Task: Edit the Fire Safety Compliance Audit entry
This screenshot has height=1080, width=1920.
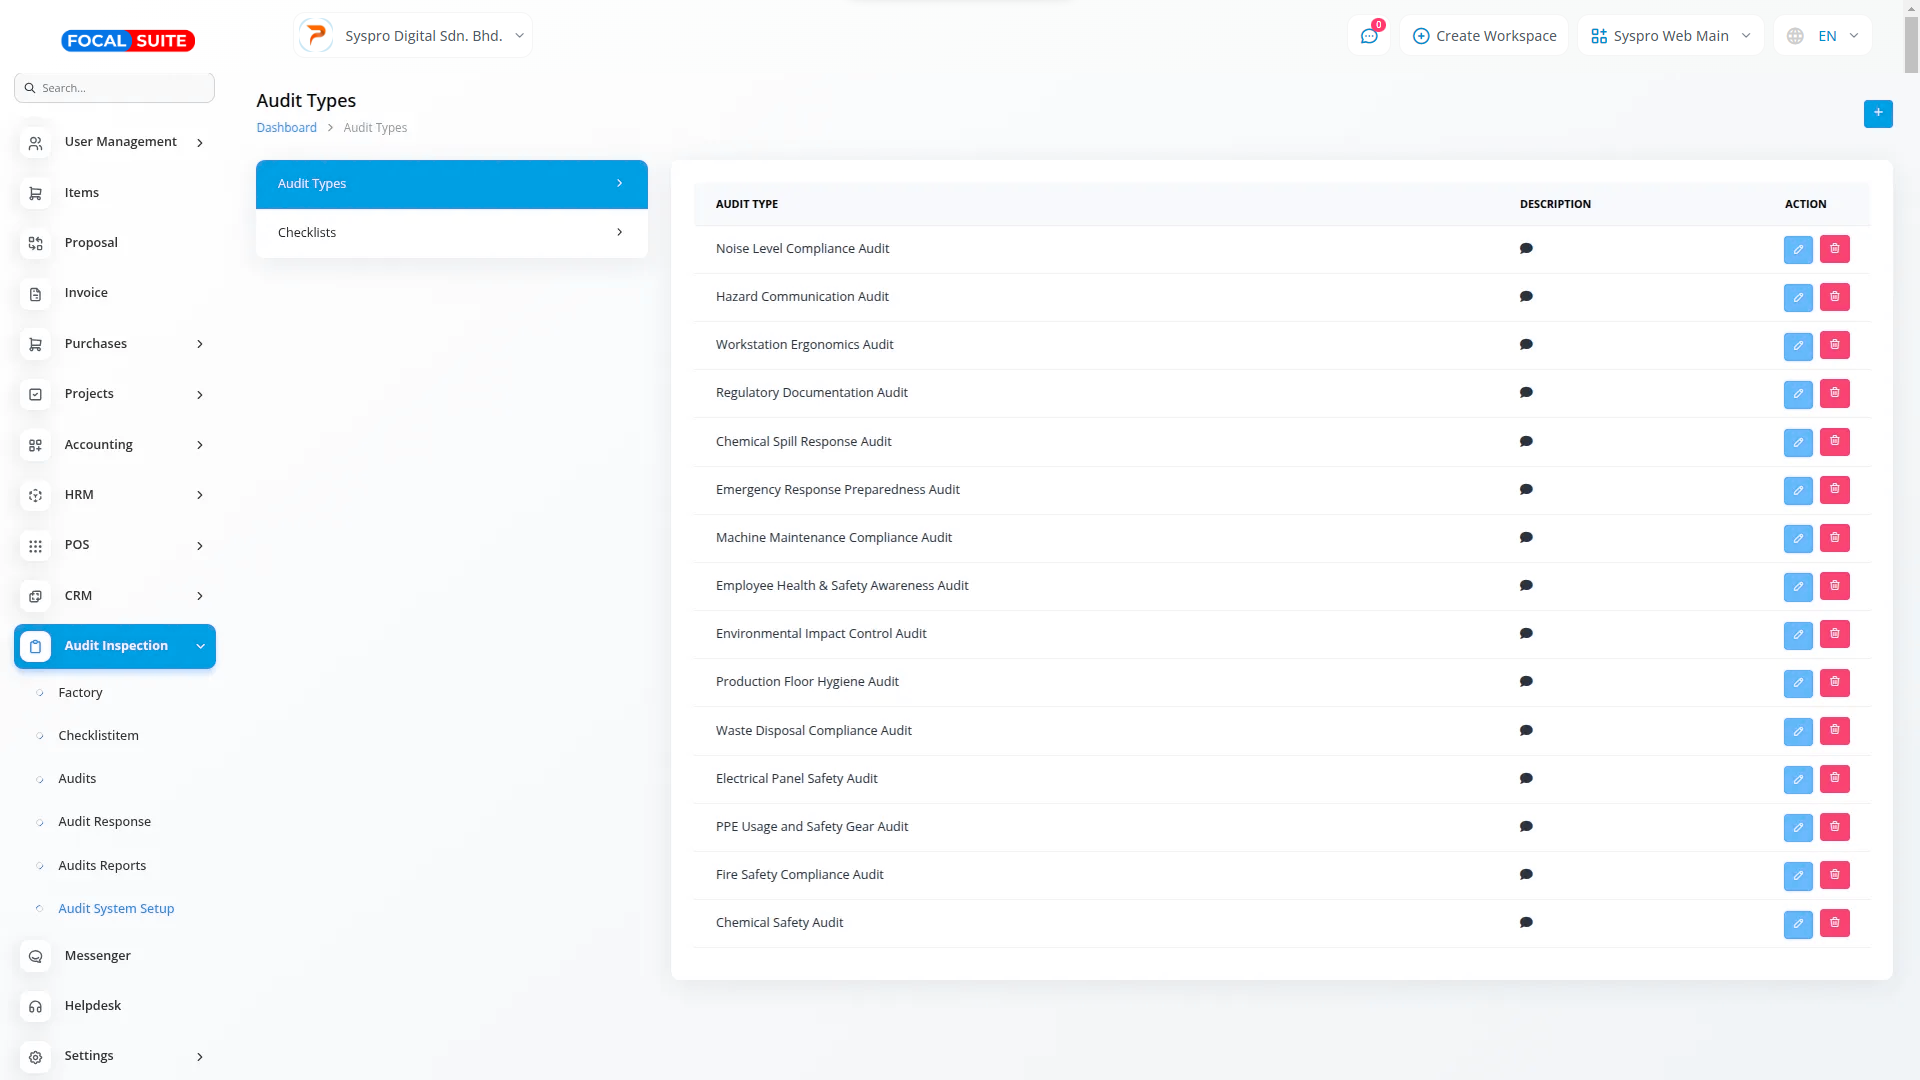Action: (1797, 875)
